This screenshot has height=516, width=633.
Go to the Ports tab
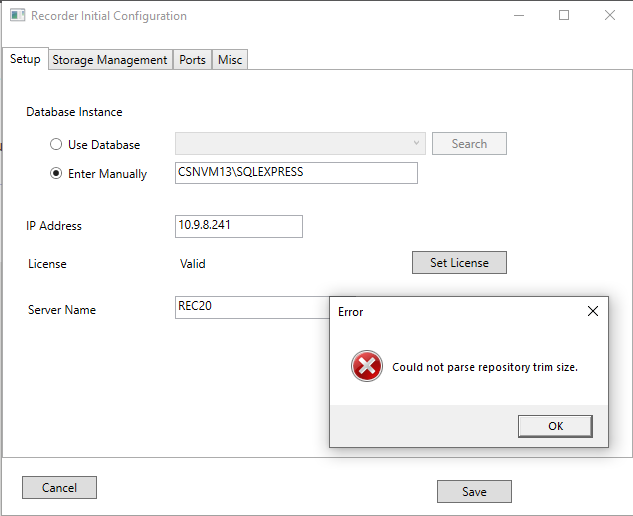(x=193, y=60)
